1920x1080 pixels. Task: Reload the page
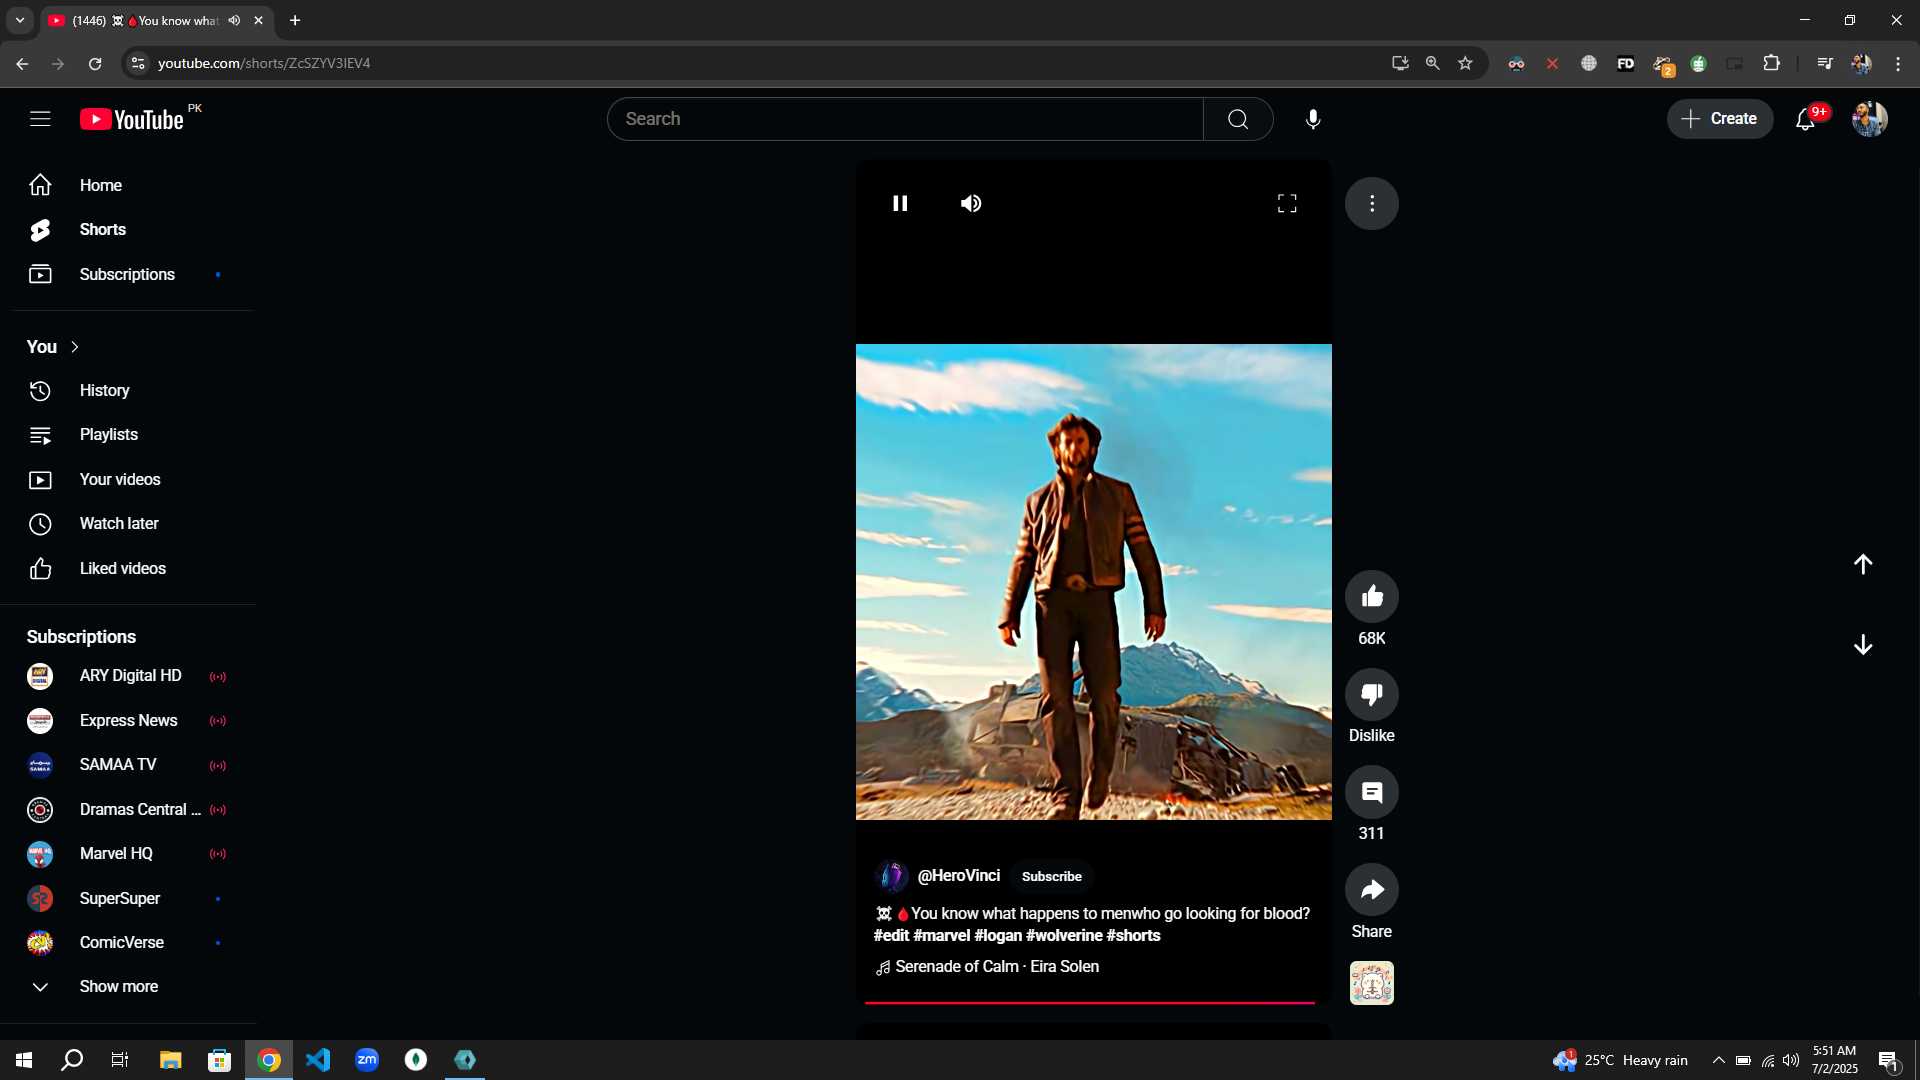pos(95,63)
